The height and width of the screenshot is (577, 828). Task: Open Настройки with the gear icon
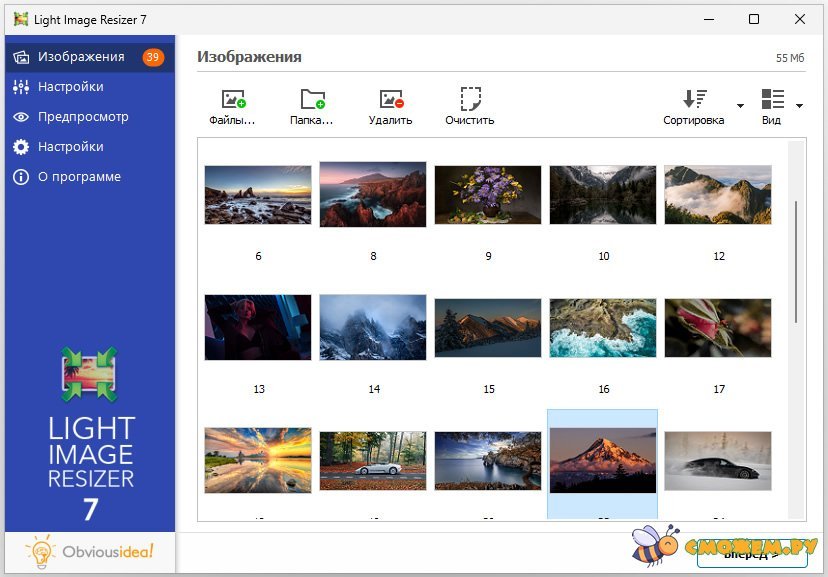point(70,147)
